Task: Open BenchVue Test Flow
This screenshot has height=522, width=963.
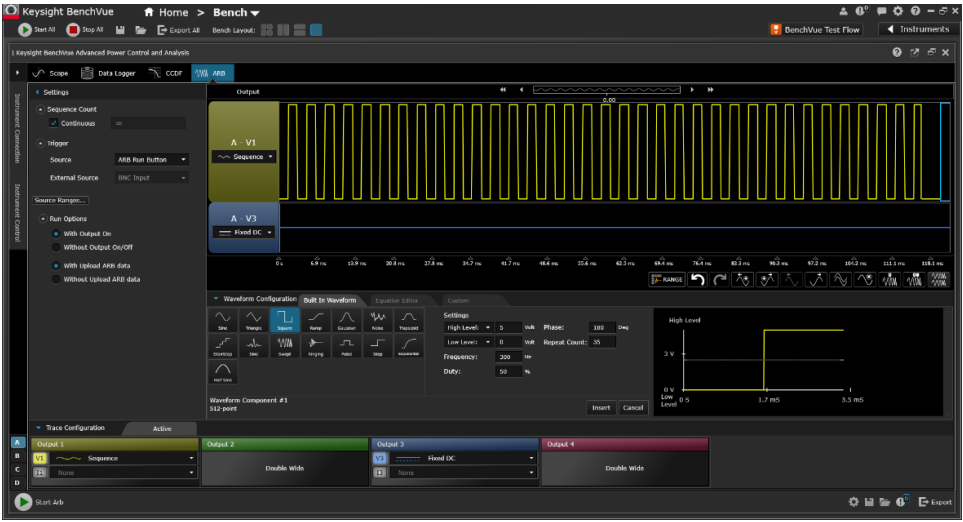Action: coord(816,29)
